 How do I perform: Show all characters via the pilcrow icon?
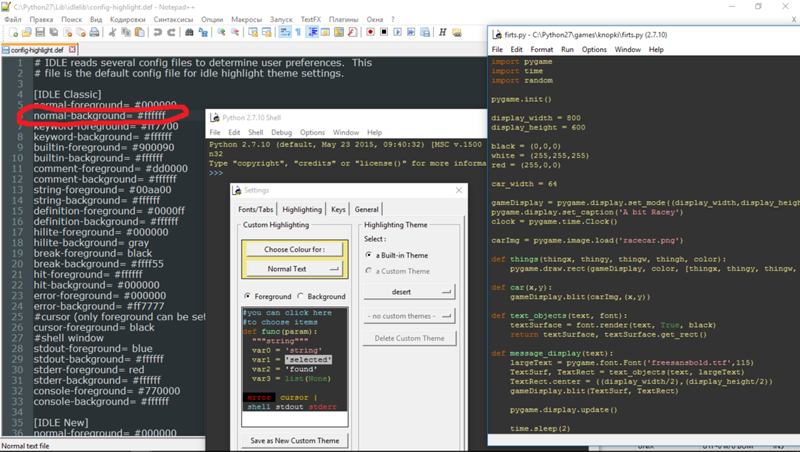tap(298, 32)
